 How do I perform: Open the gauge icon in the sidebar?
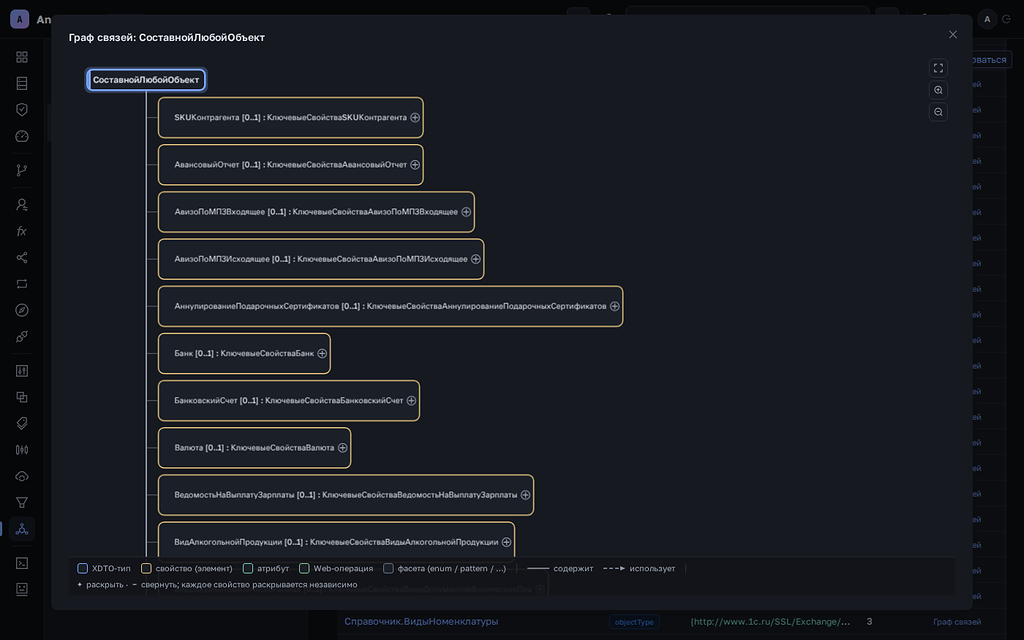tap(22, 136)
